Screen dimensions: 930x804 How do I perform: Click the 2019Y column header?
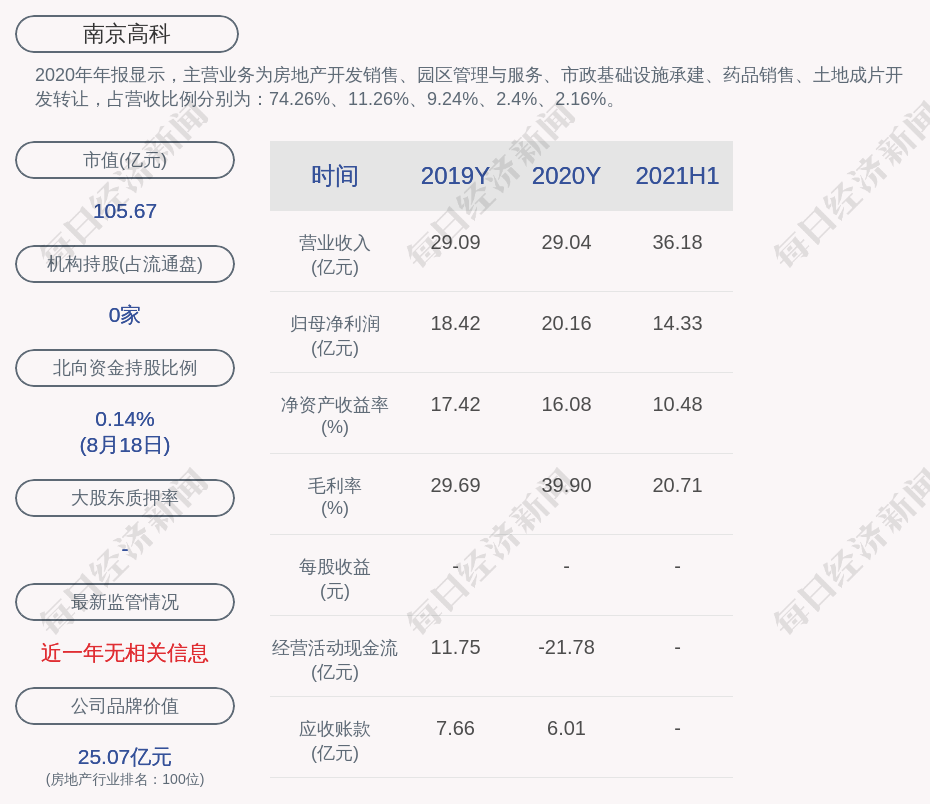point(456,176)
